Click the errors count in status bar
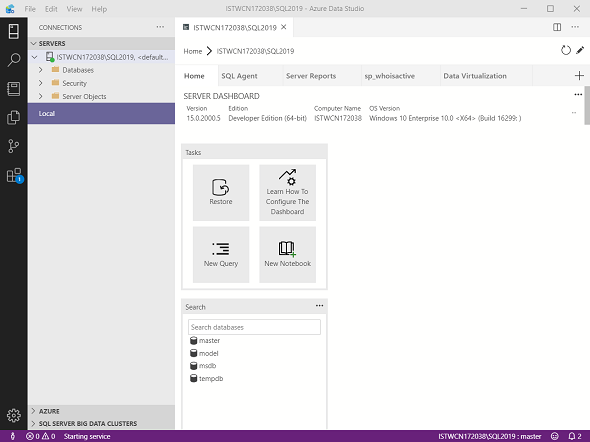 tap(33, 436)
